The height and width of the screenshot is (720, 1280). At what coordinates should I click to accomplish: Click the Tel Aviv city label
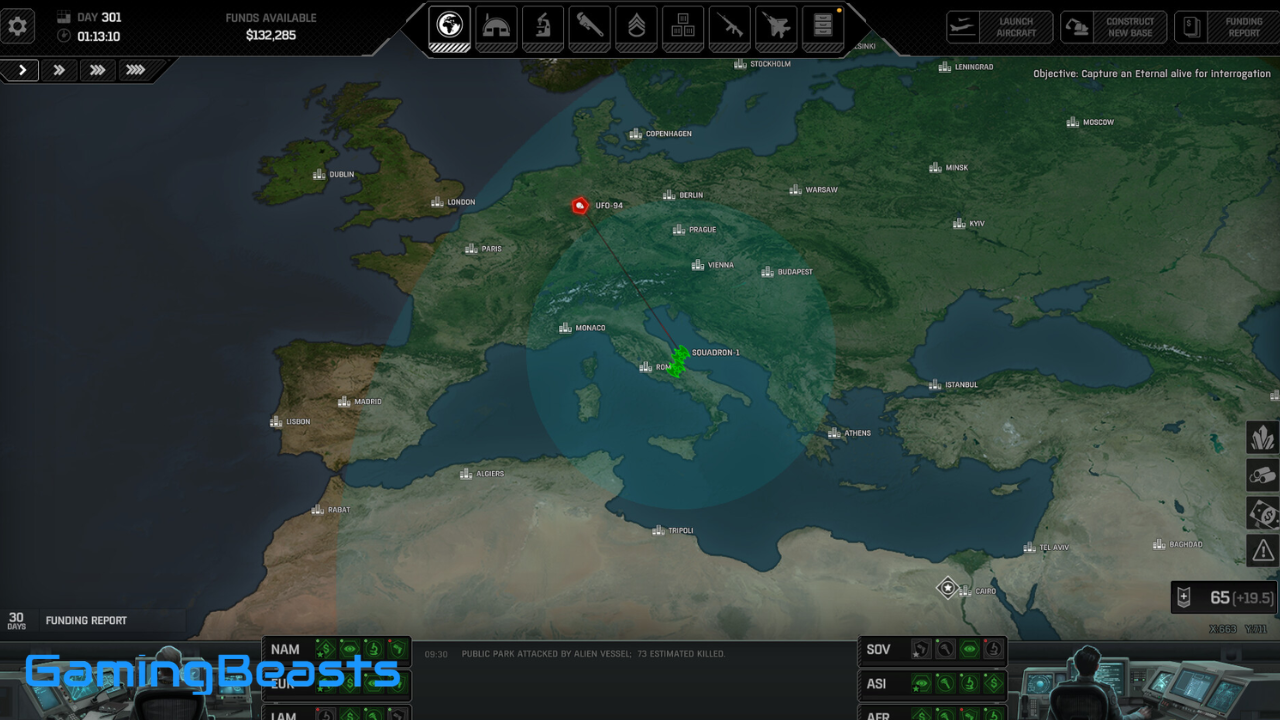coord(1054,548)
